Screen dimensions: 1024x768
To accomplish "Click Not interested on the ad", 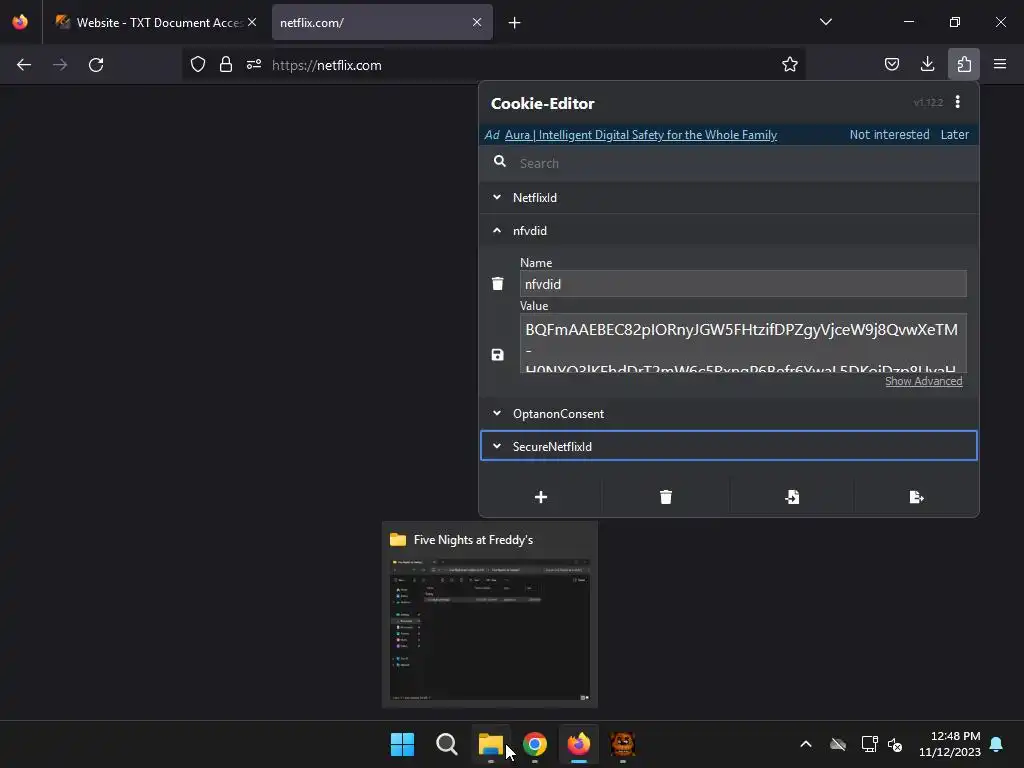I will 889,135.
